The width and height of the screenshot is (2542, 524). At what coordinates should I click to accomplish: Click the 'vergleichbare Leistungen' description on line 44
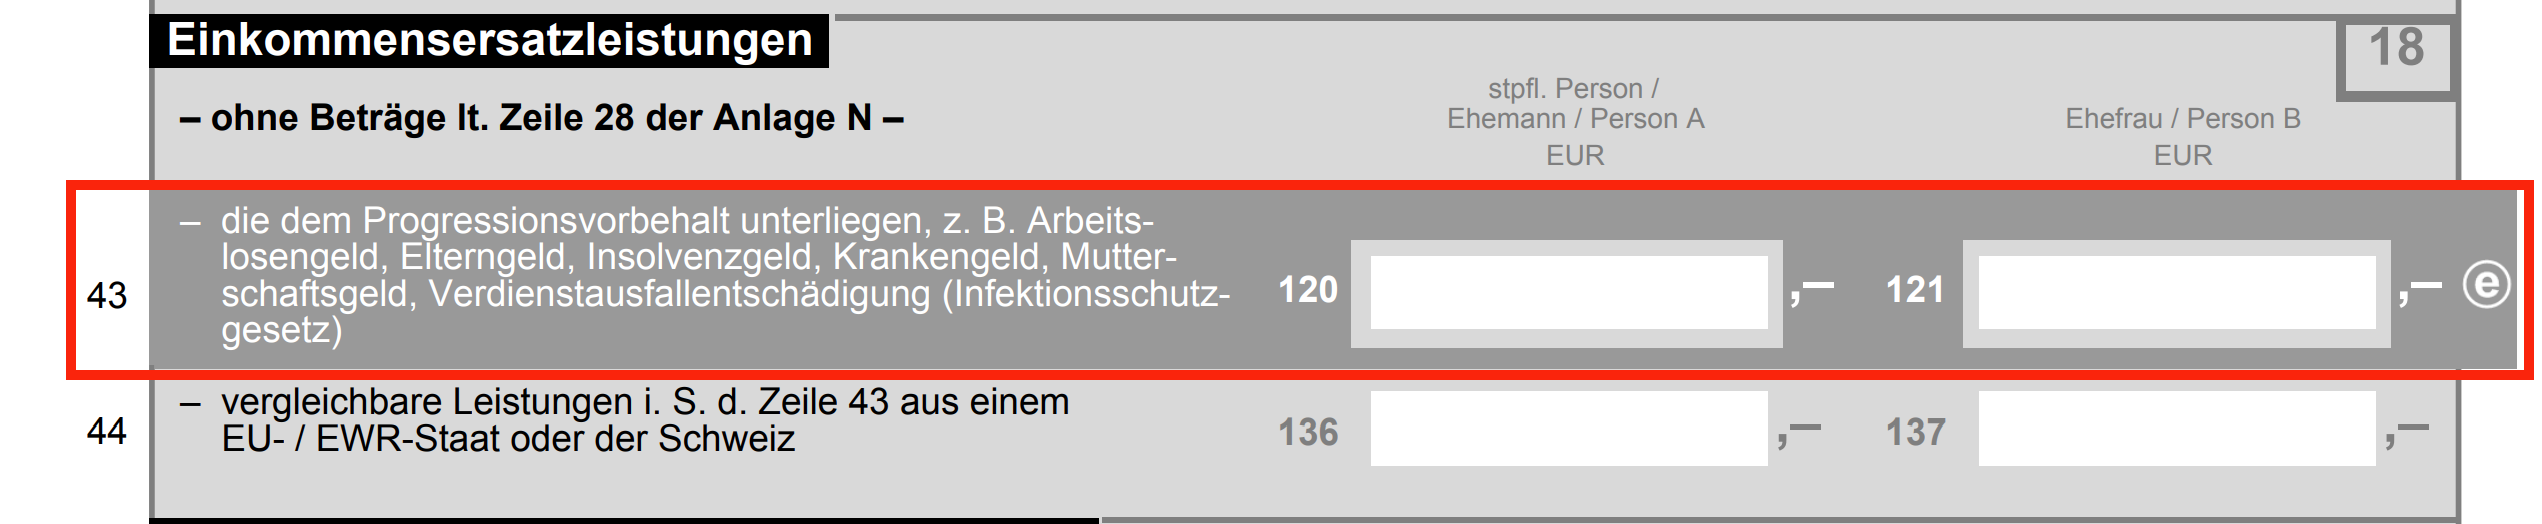coord(625,420)
